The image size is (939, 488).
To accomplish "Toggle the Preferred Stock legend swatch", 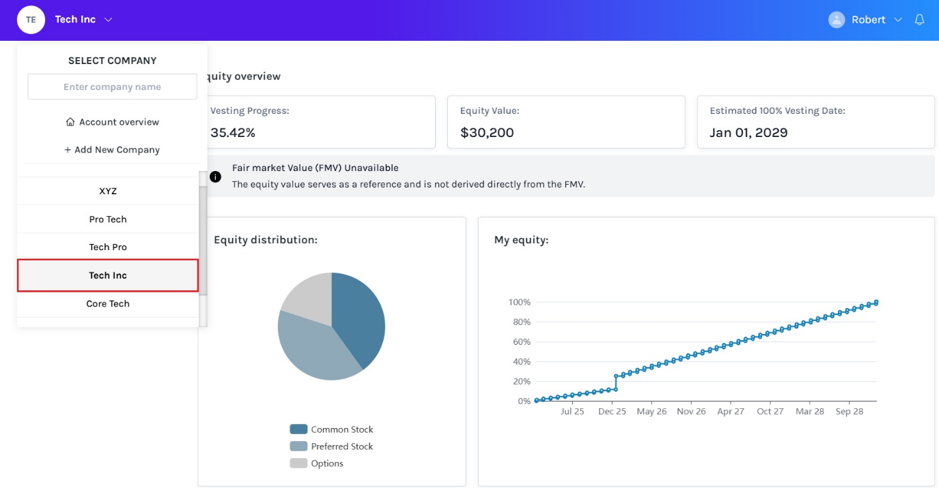I will [x=298, y=446].
